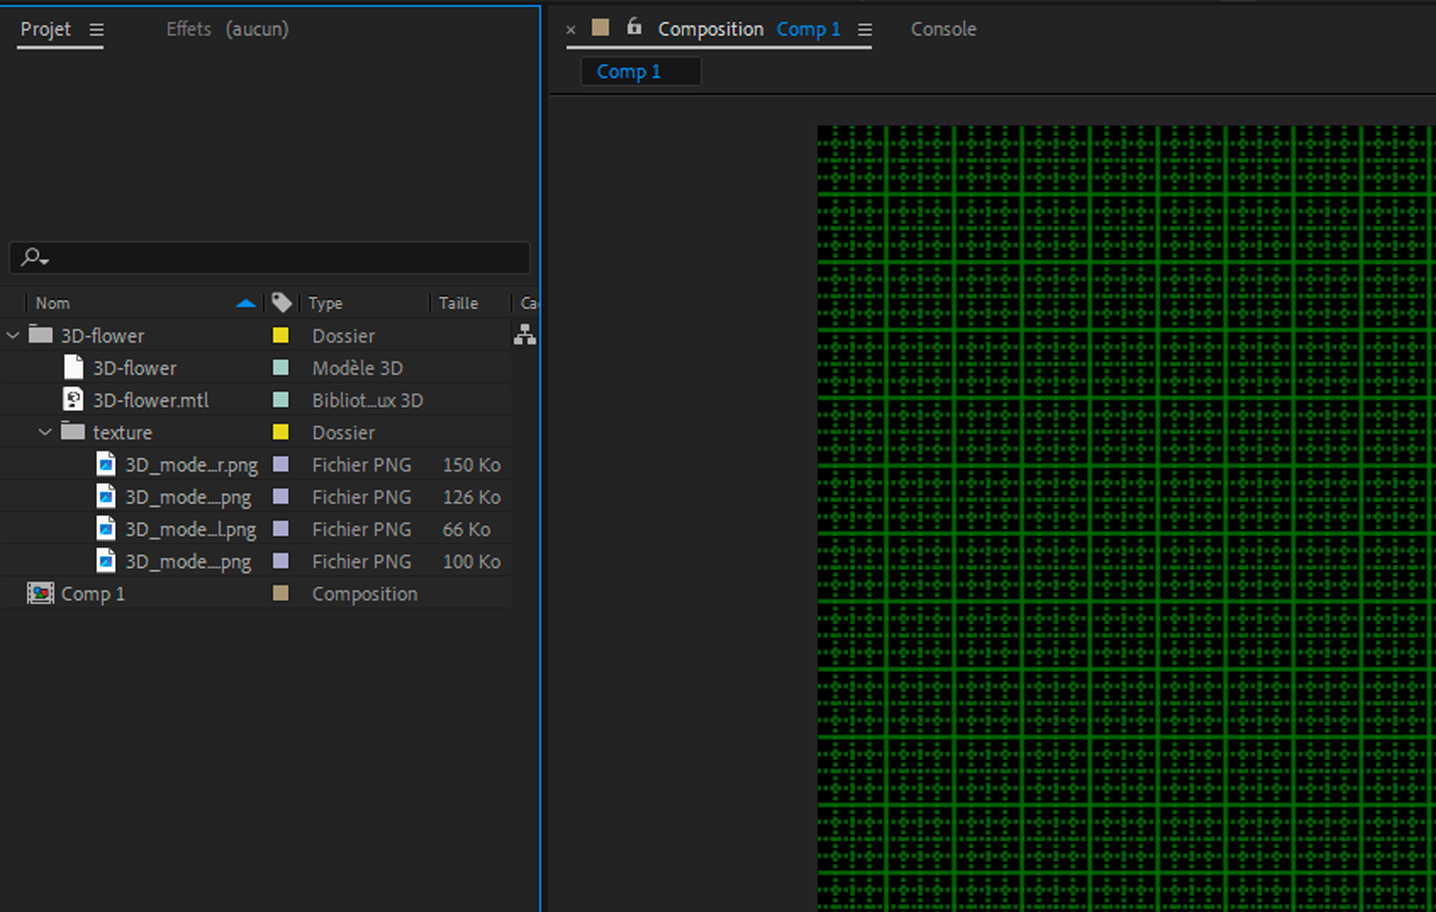Screen dimensions: 1436x912
Task: Collapse the texture folder
Action: (x=45, y=432)
